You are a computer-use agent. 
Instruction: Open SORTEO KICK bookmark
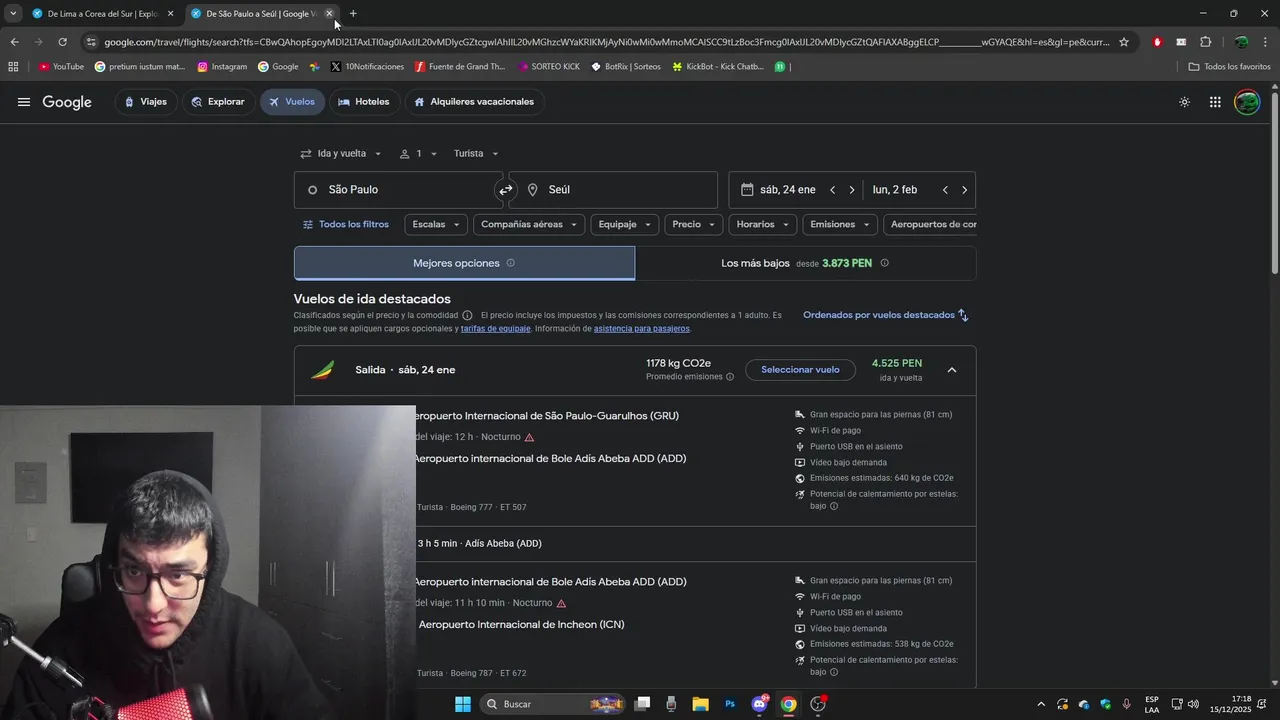549,67
